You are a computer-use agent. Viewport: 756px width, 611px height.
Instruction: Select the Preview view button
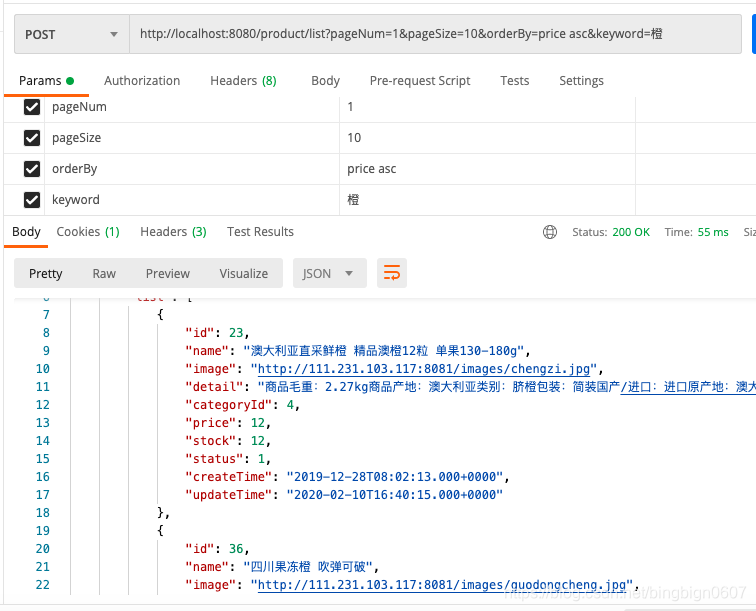pos(168,273)
